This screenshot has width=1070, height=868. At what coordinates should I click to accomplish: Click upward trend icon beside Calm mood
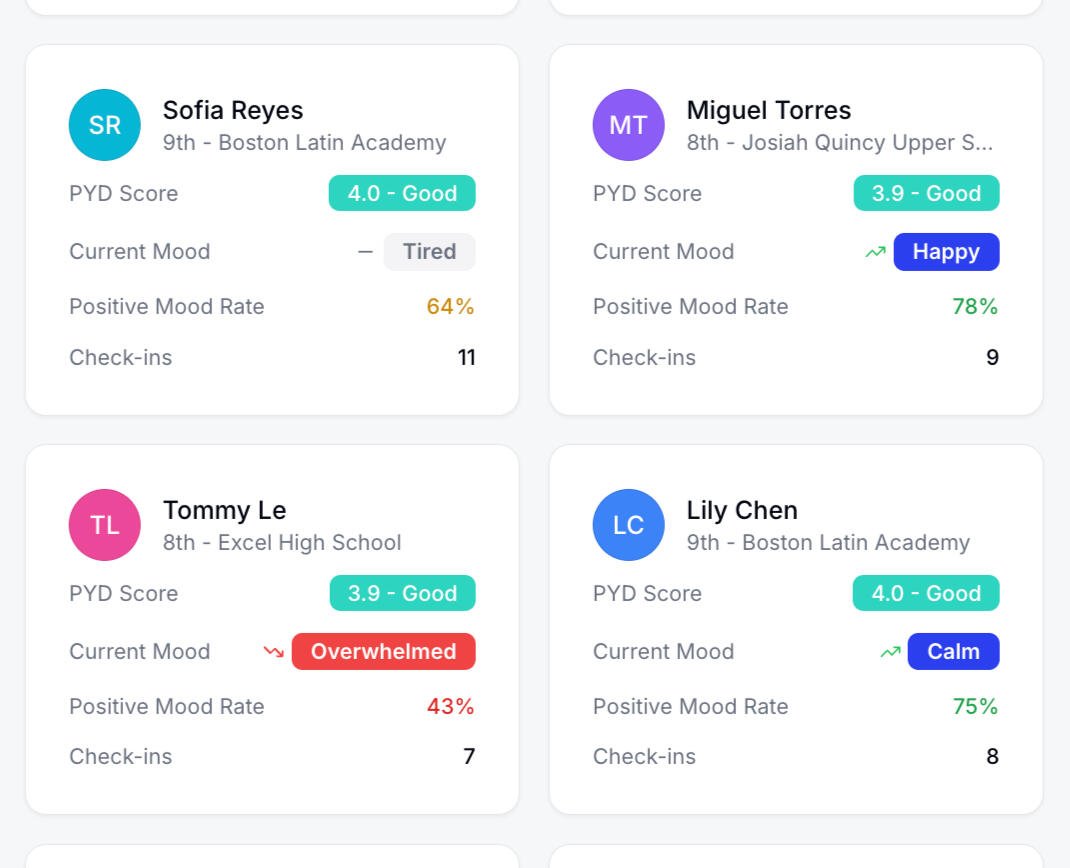coord(890,652)
